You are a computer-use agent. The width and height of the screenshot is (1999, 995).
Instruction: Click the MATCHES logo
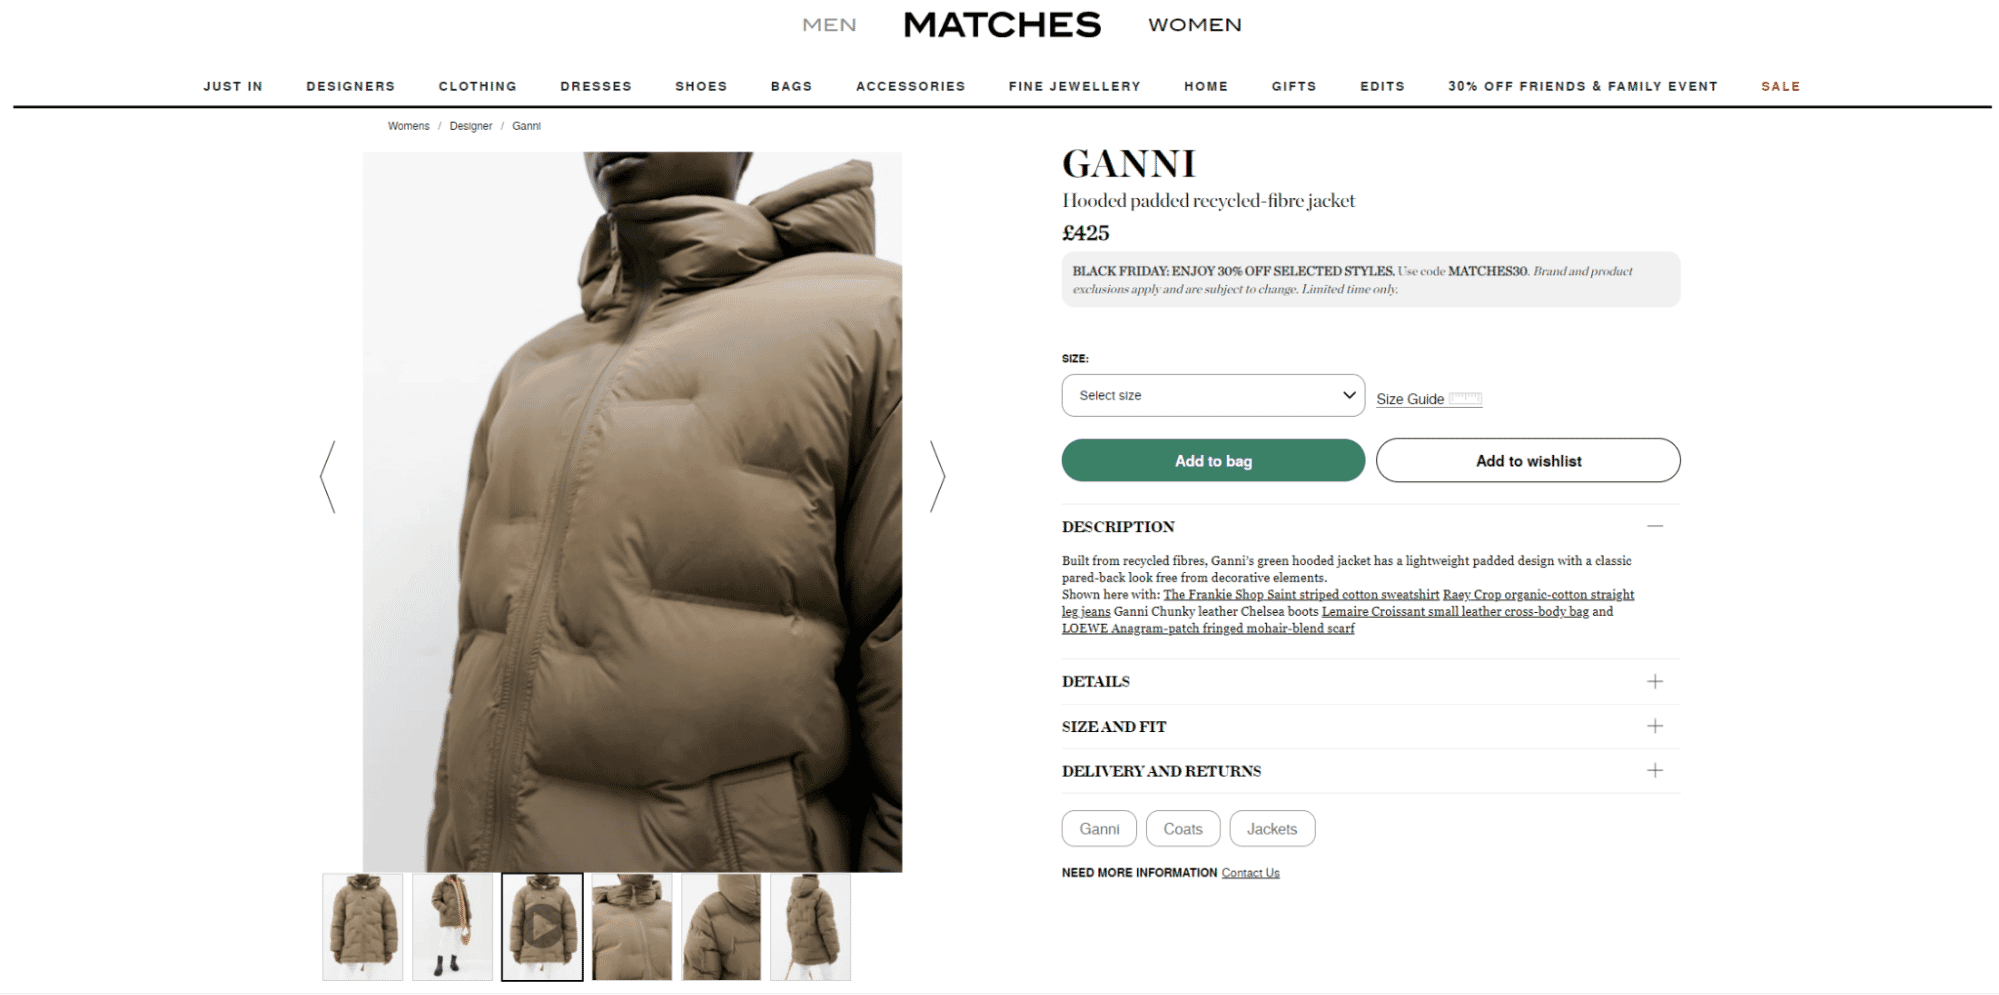(x=1002, y=25)
